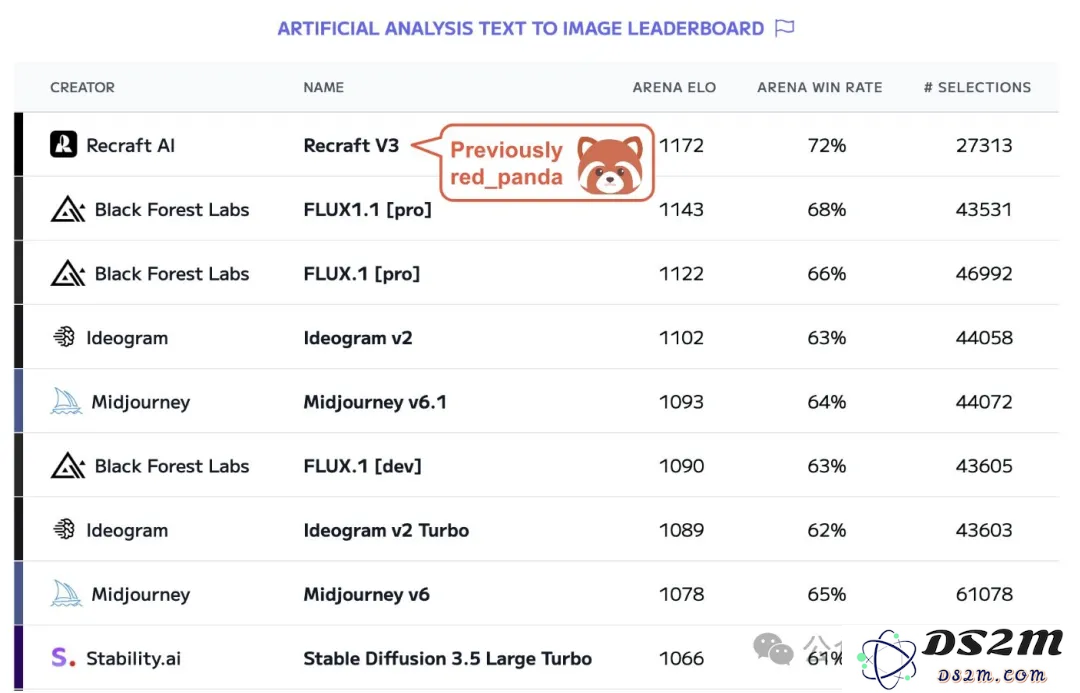Click the red panda illustration in callout

pos(610,165)
